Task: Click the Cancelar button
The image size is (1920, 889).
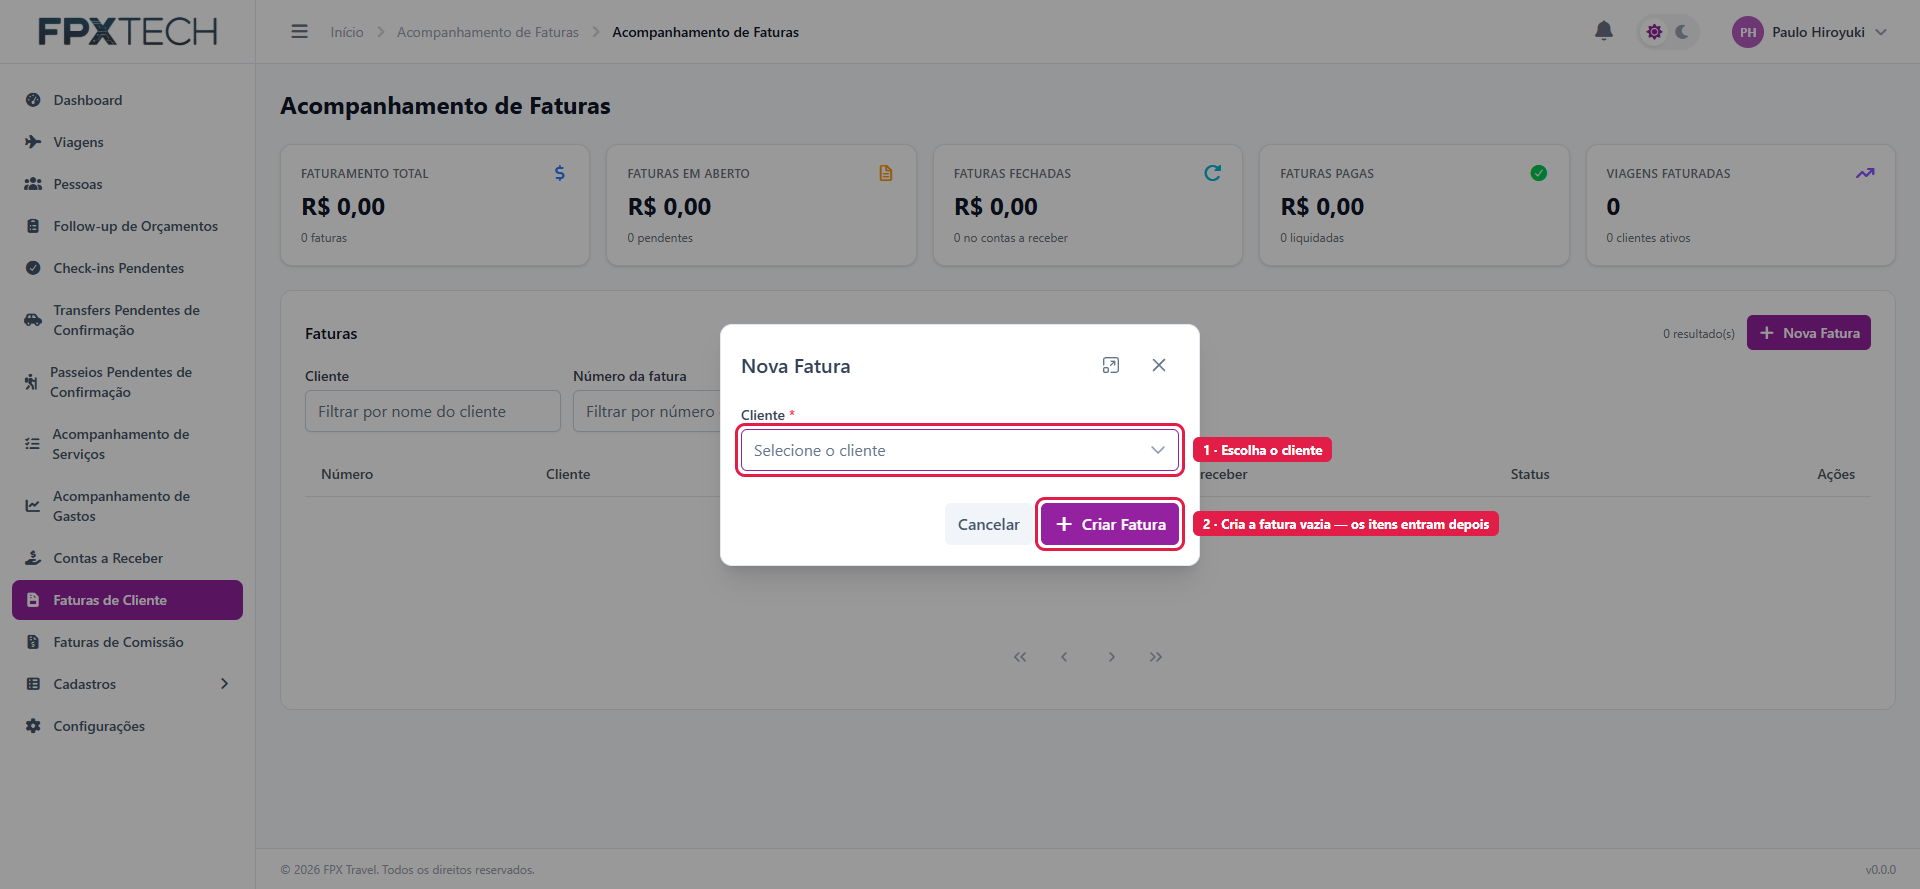Action: click(988, 524)
